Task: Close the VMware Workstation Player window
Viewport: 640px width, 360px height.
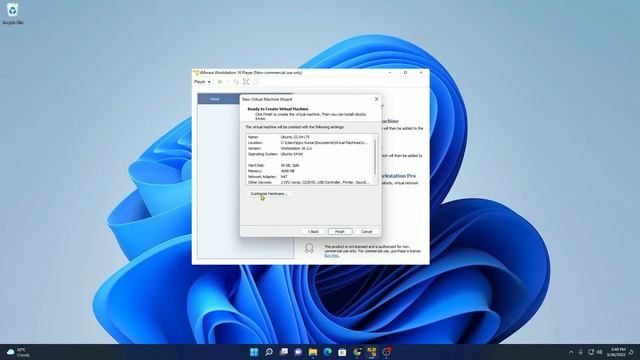Action: click(x=421, y=73)
